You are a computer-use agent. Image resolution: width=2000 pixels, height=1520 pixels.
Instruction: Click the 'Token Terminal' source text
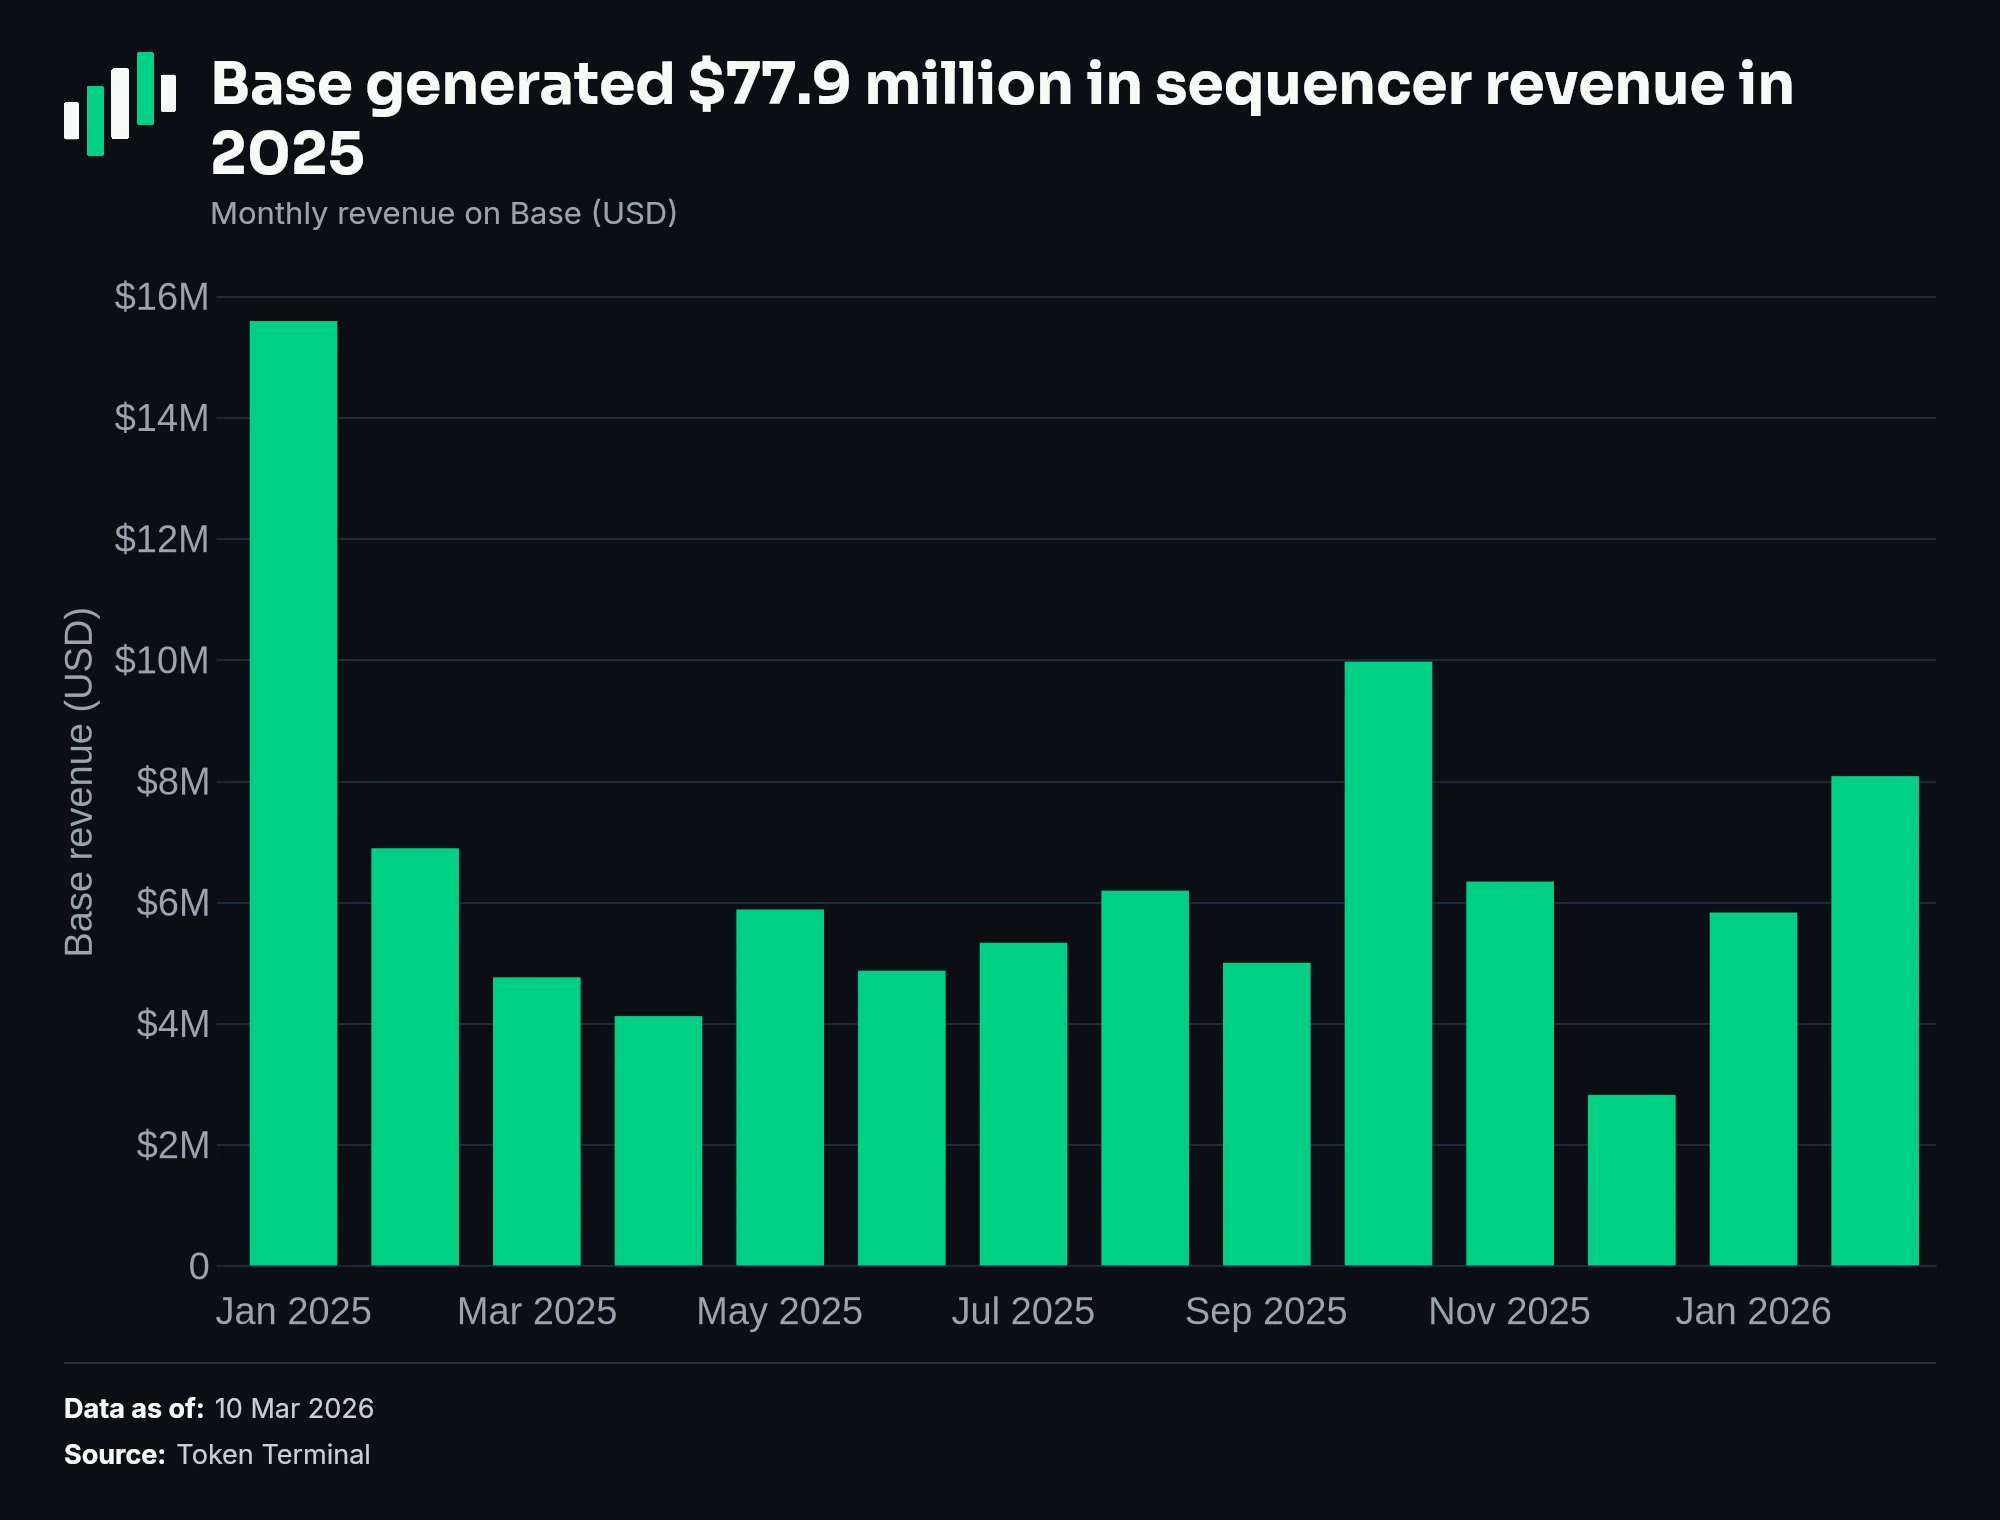[273, 1454]
